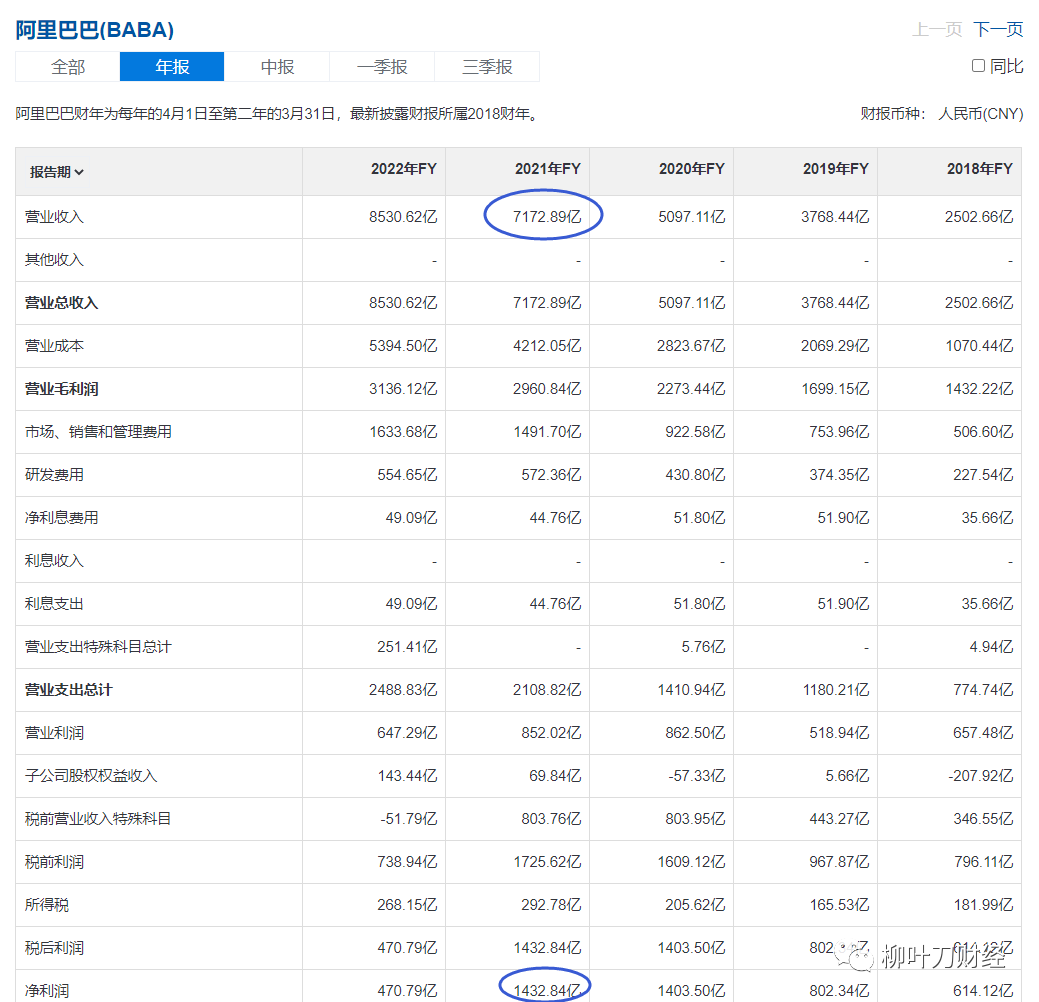
Task: Click the 2018年FY column header
Action: [x=979, y=169]
